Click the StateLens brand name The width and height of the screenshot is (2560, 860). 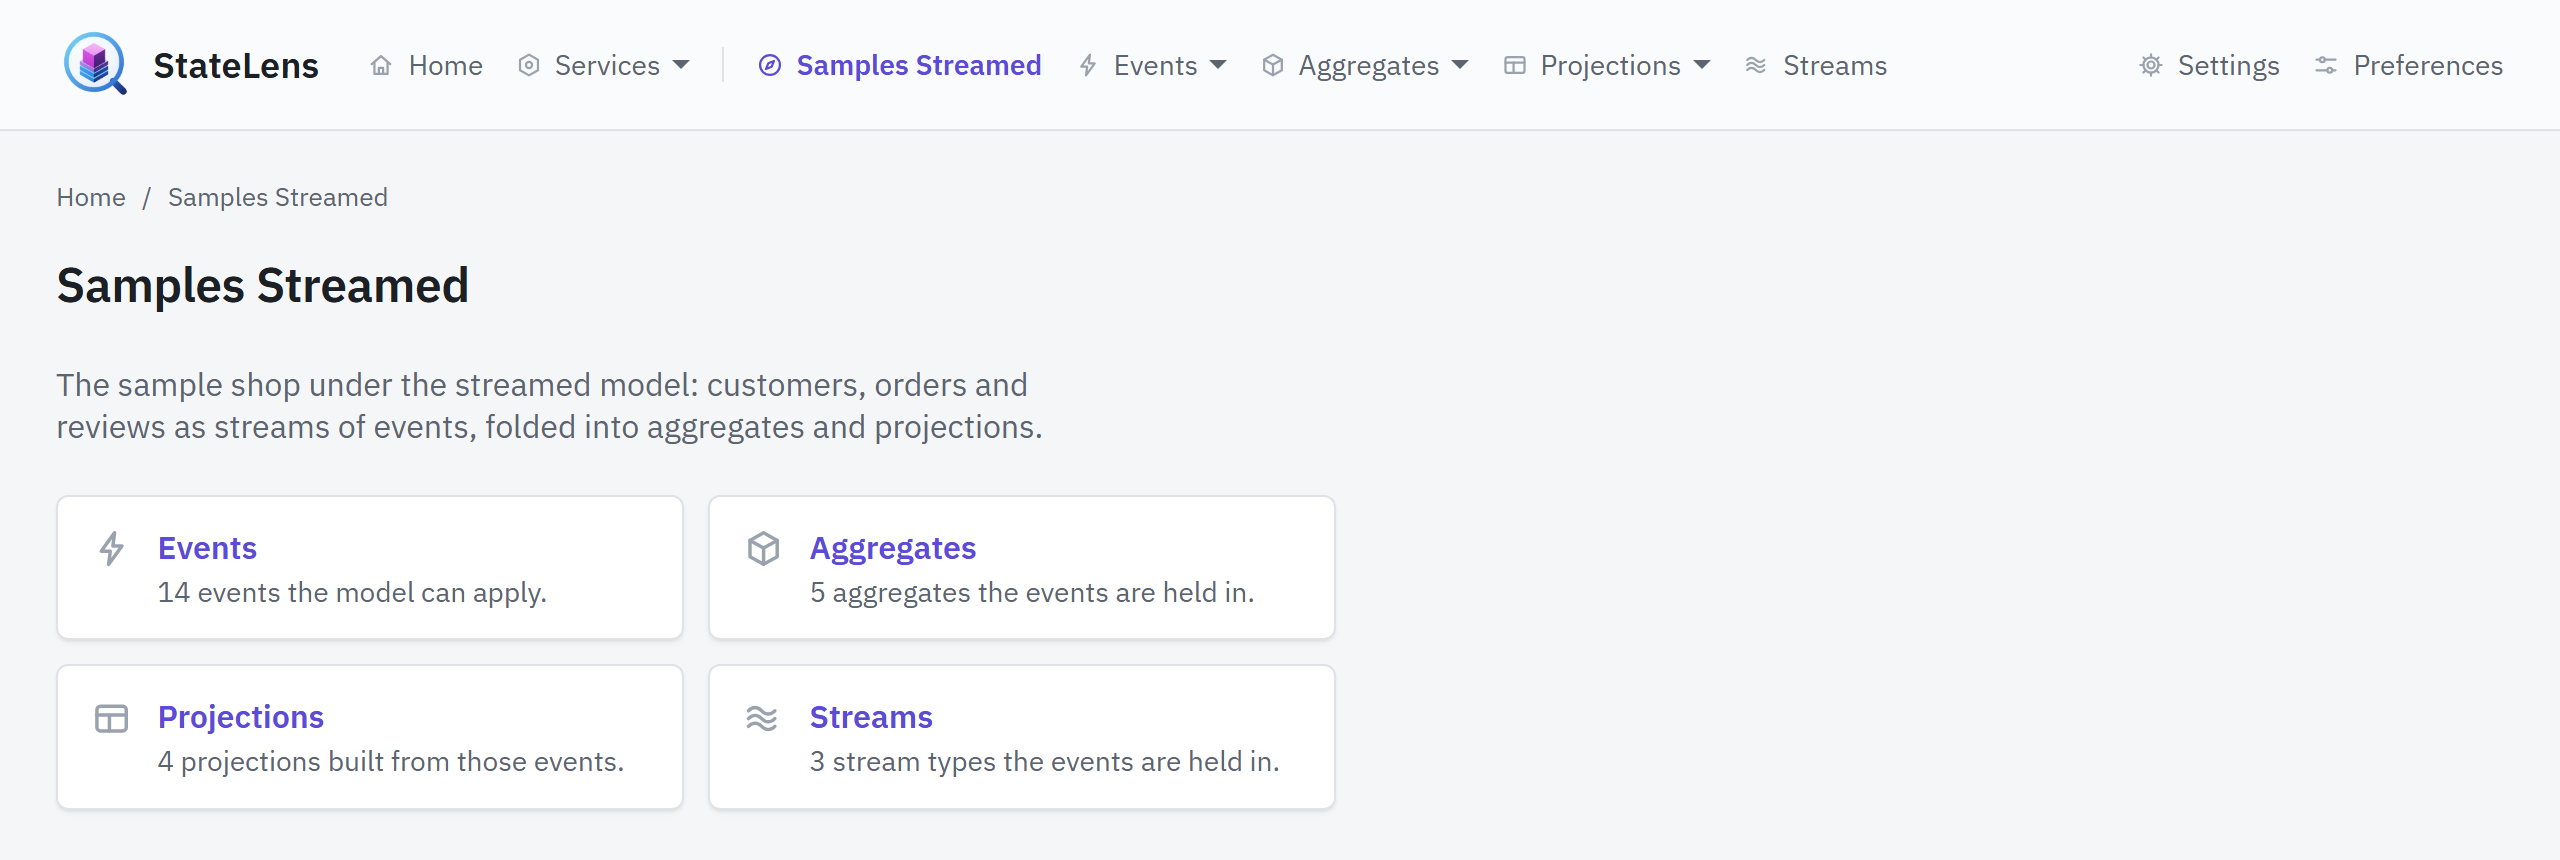click(x=236, y=66)
